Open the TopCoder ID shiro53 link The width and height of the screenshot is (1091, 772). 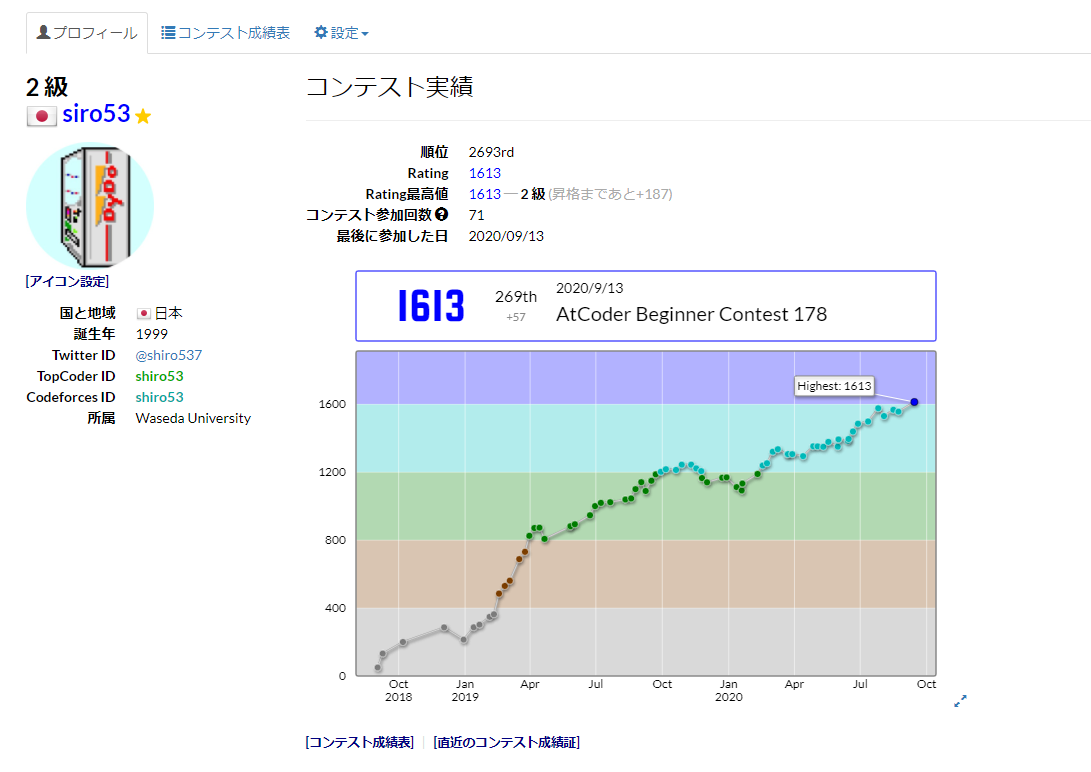(158, 376)
